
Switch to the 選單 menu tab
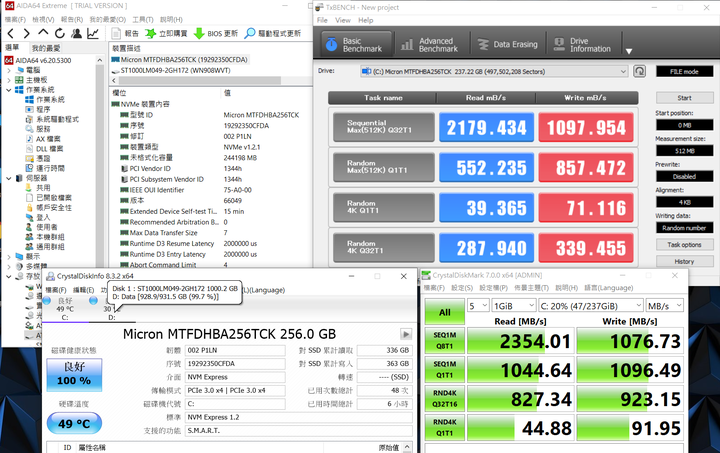(12, 47)
